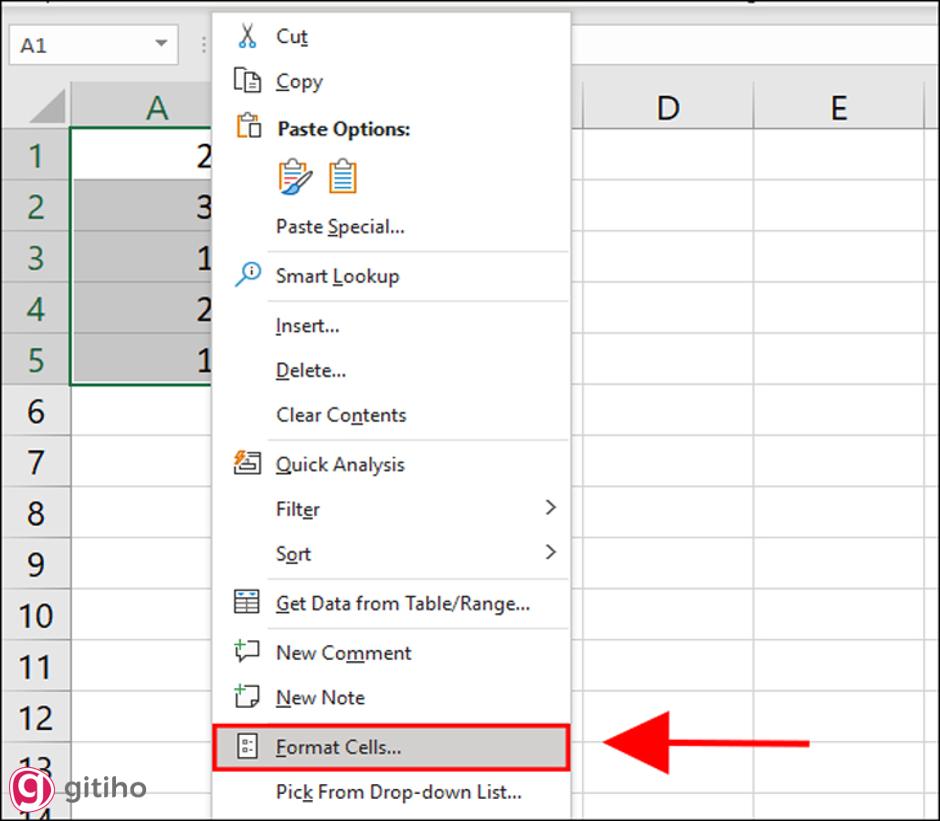940x821 pixels.
Task: Click the row 8 header
Action: pos(36,514)
